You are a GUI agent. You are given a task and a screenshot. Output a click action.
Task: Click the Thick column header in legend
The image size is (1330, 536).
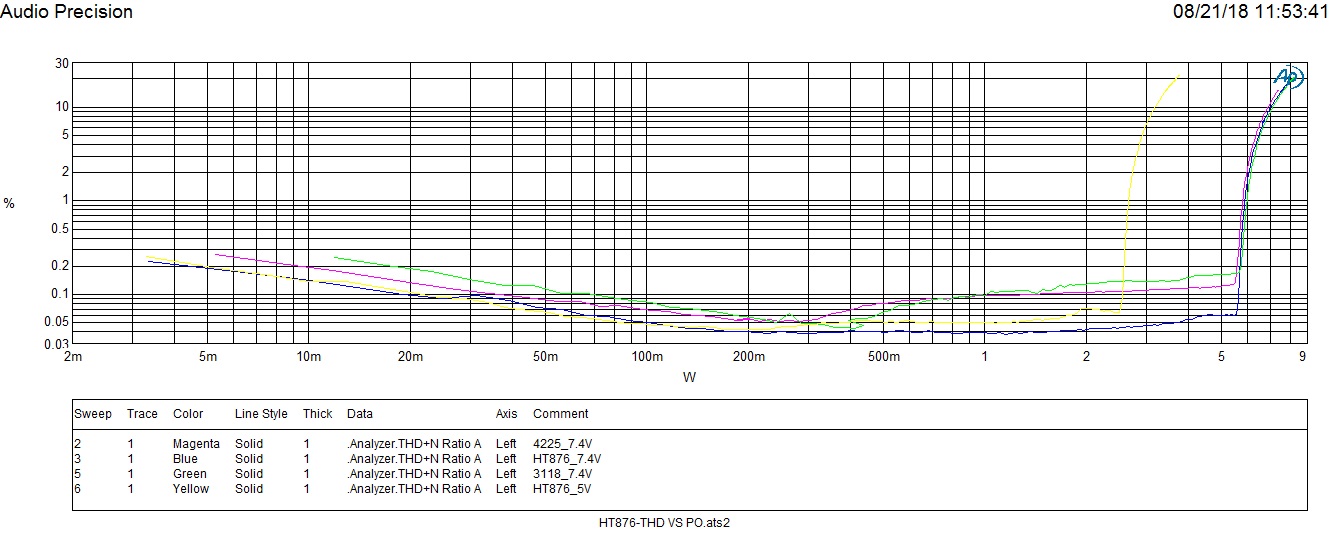[x=317, y=414]
